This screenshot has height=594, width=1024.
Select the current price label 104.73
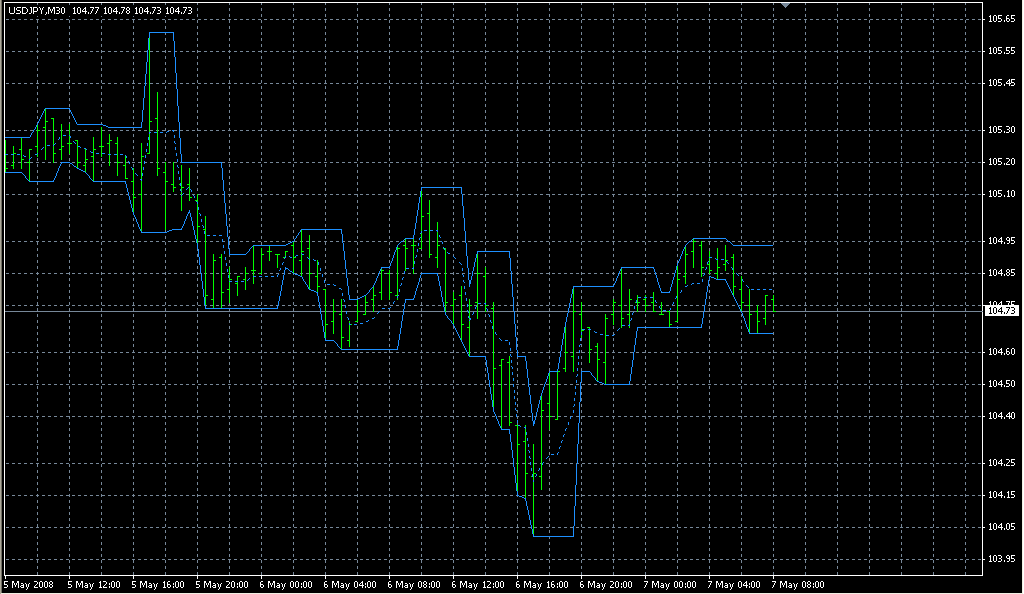coord(1001,312)
